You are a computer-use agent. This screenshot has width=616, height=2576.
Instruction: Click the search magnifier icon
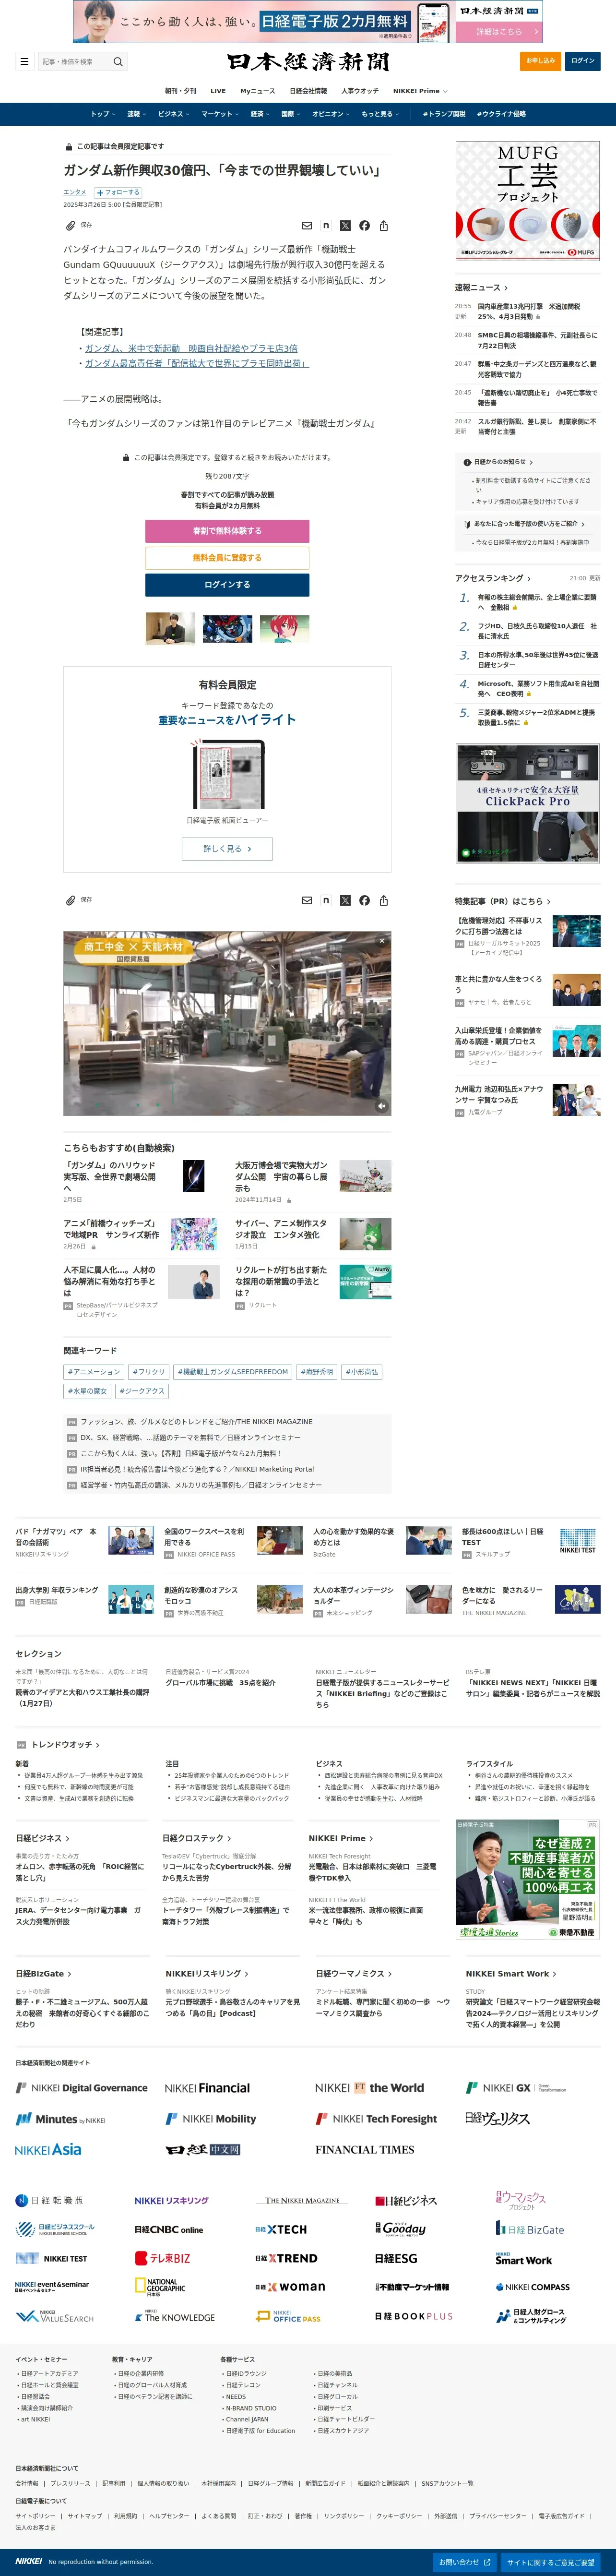click(118, 61)
